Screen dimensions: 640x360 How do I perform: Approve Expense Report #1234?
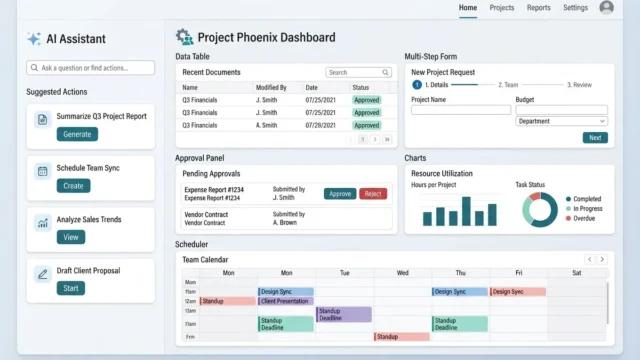pos(340,194)
